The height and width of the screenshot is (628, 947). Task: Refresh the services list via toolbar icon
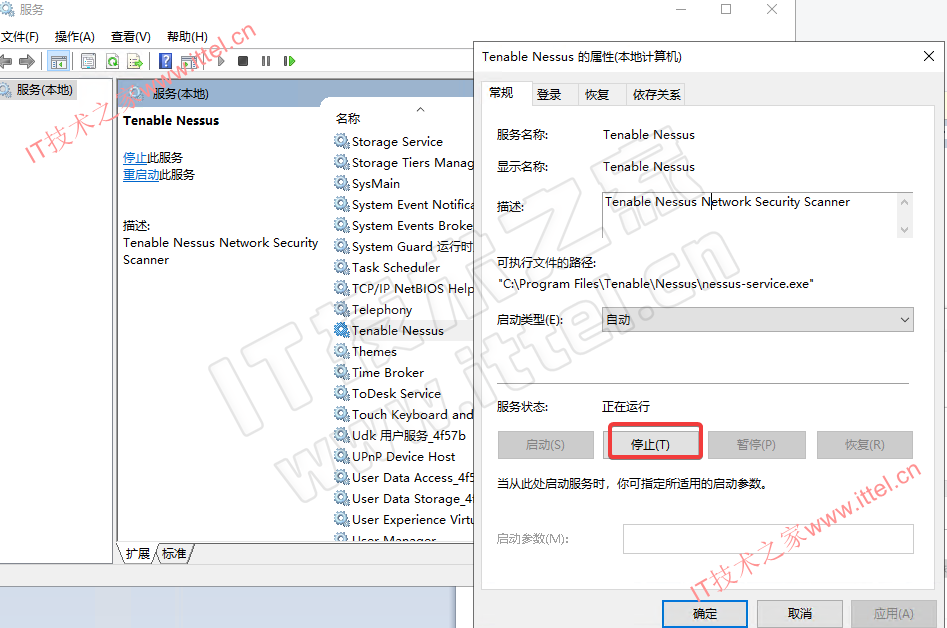[112, 61]
